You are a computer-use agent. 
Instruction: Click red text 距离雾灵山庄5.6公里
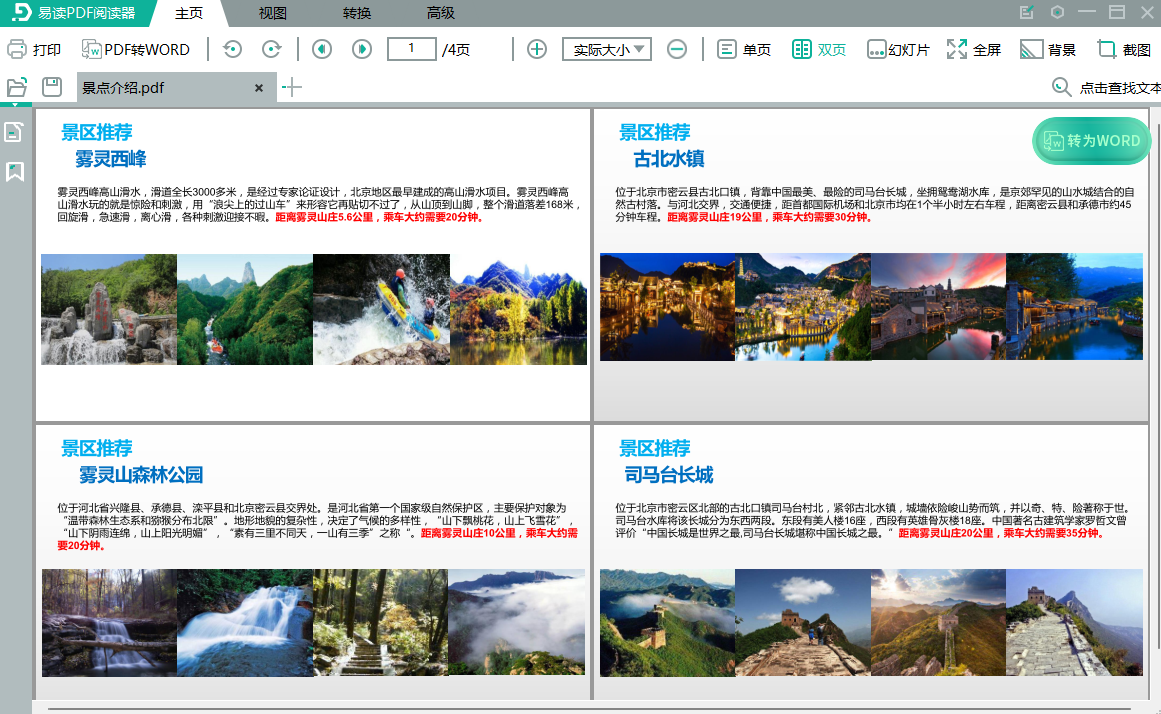tap(324, 217)
